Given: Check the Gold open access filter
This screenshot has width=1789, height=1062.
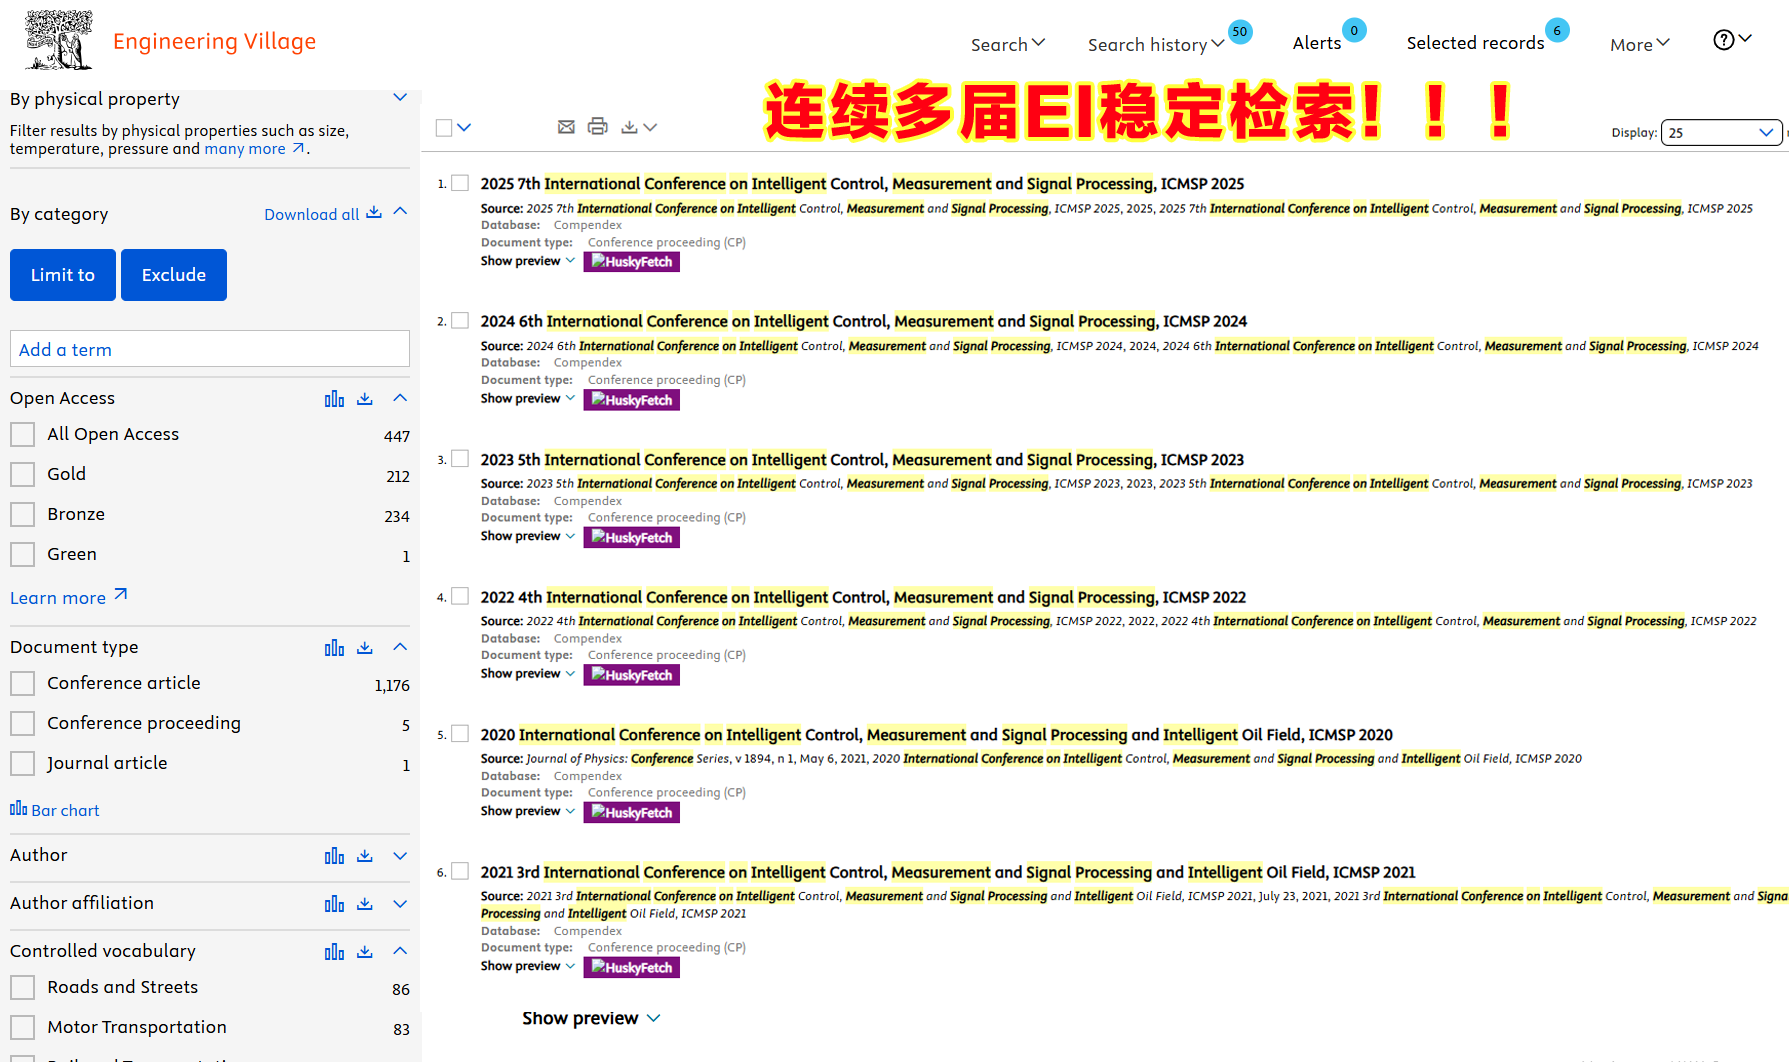Looking at the screenshot, I should click(x=22, y=475).
